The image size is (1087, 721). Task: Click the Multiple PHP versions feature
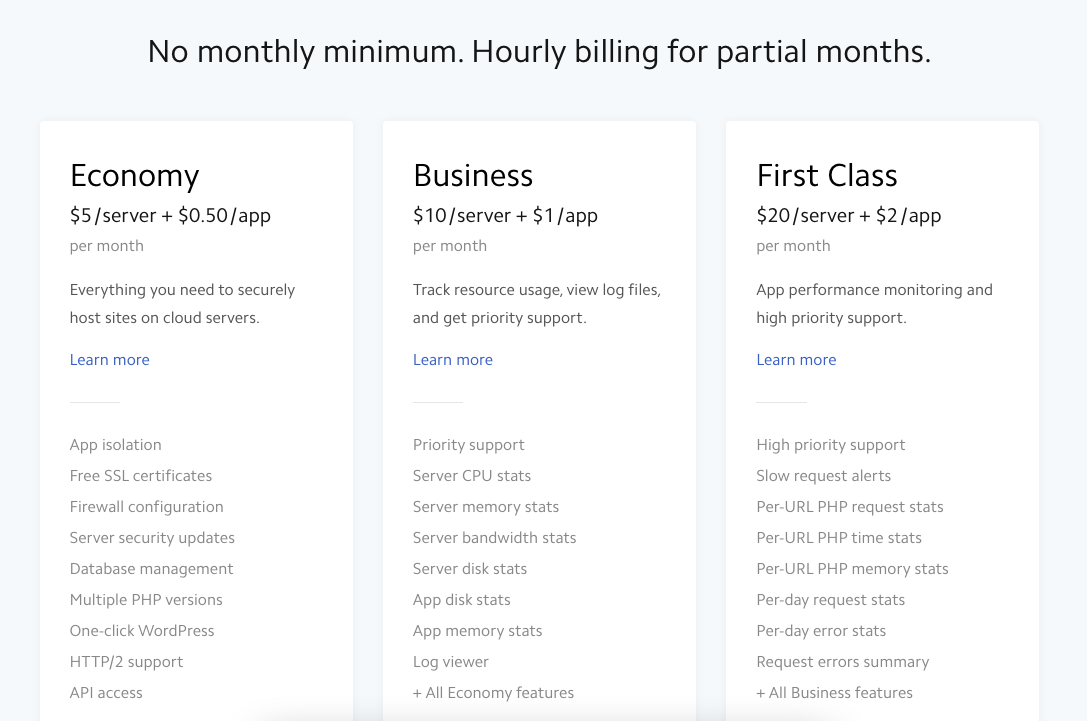[x=146, y=600]
